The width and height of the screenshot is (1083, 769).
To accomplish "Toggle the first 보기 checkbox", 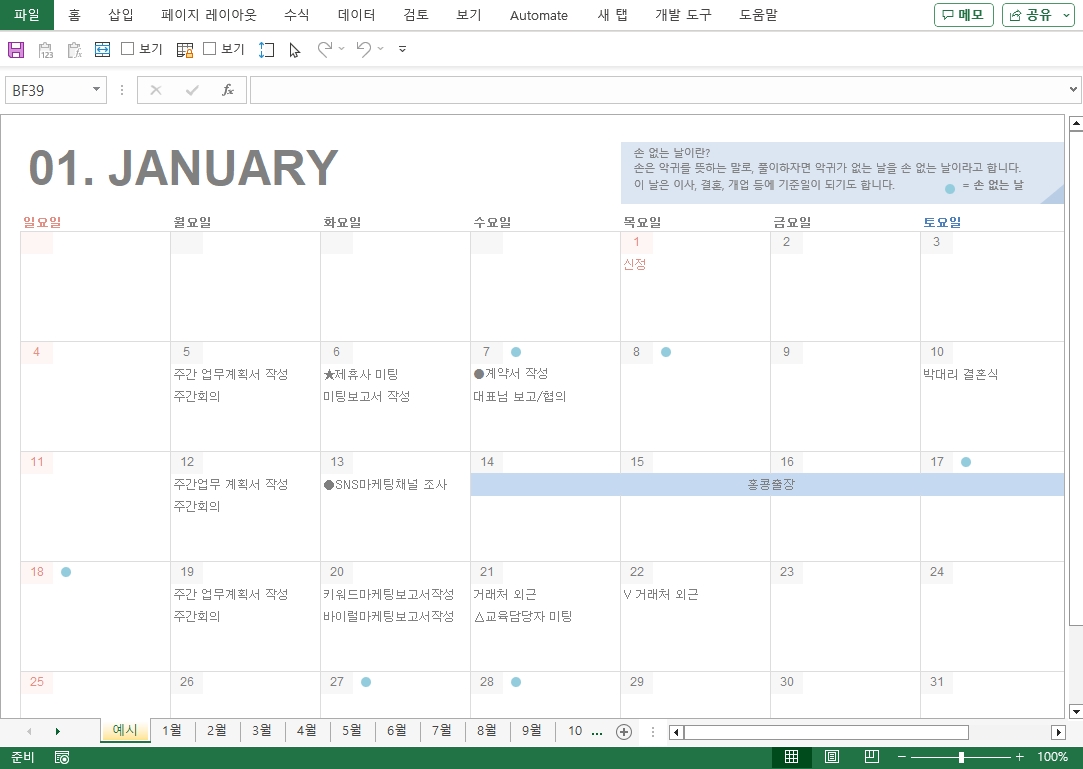I will click(128, 49).
